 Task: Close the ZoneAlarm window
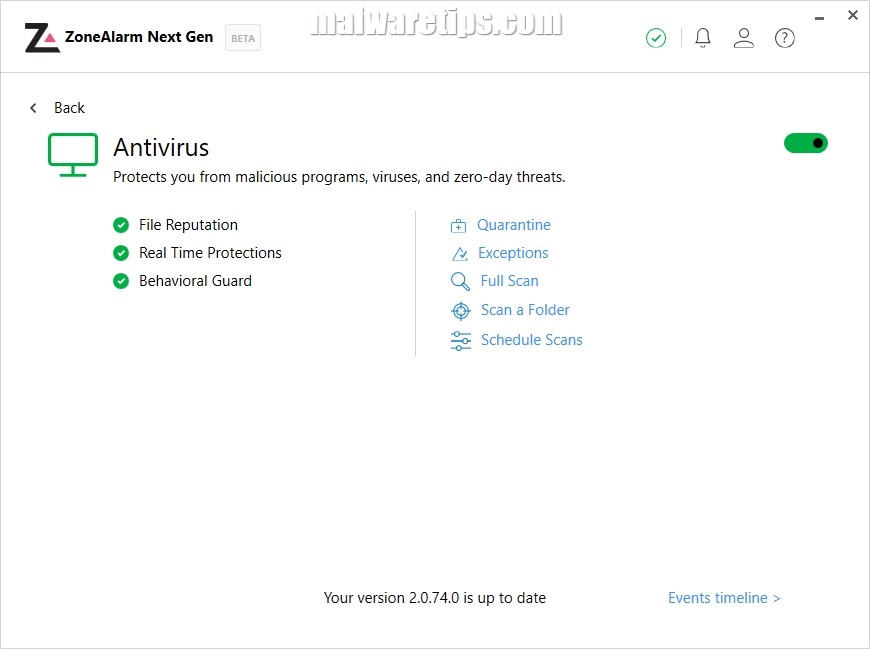(853, 16)
